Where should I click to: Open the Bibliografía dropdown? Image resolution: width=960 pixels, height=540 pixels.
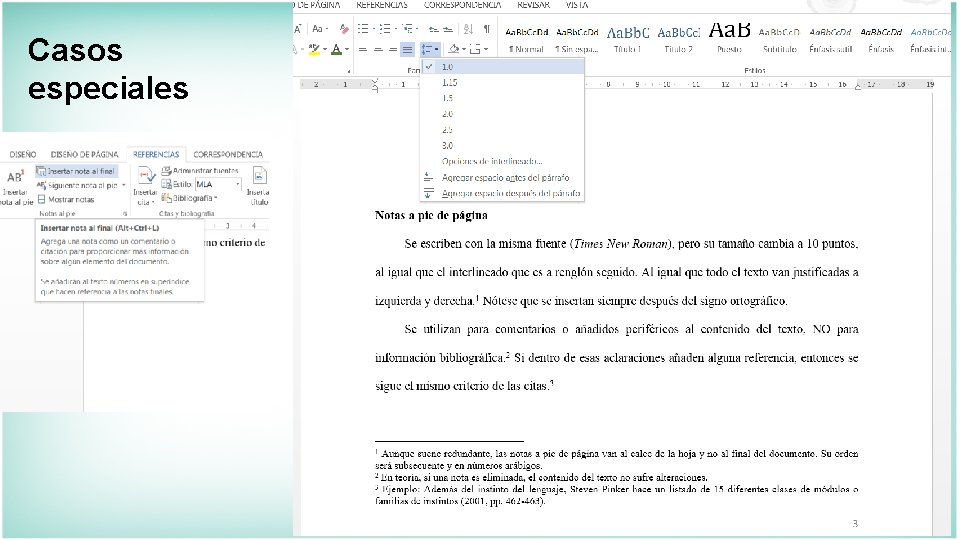click(x=189, y=198)
